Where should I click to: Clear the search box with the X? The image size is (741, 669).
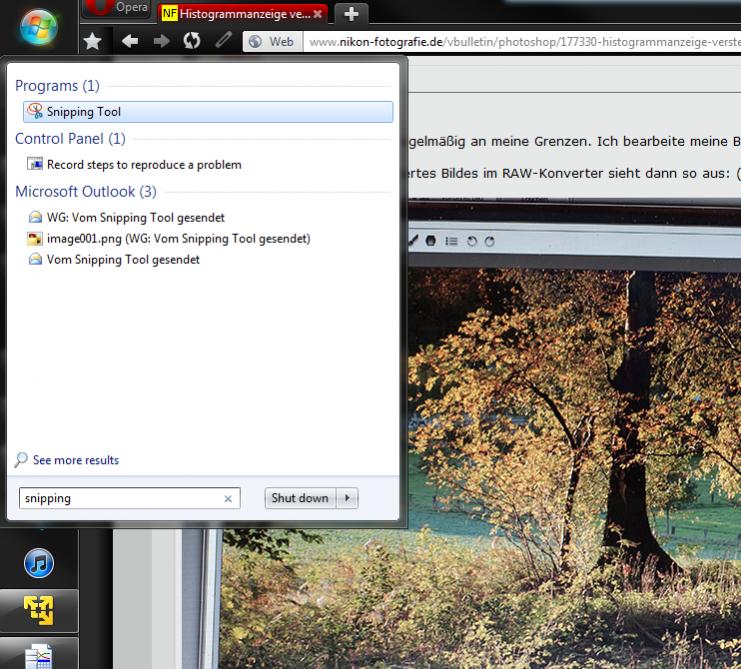pos(228,499)
